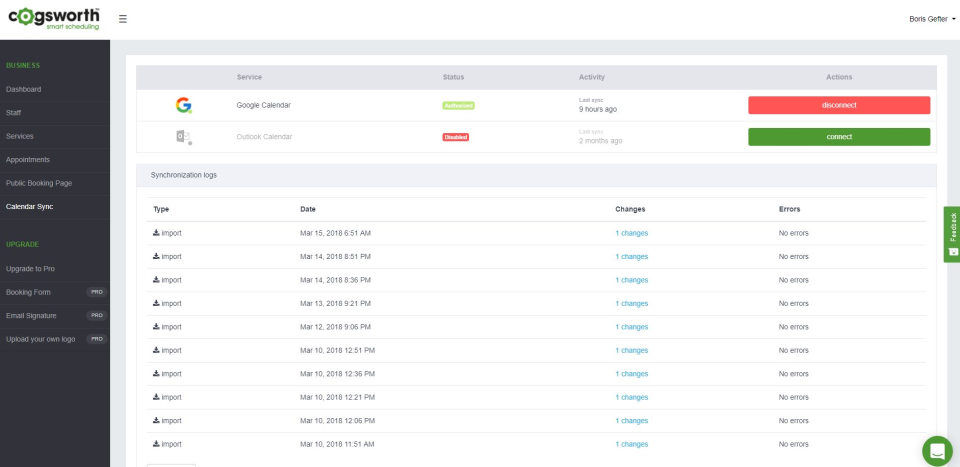Viewport: 960px width, 467px height.
Task: Click the Google Calendar logo icon
Action: point(184,105)
